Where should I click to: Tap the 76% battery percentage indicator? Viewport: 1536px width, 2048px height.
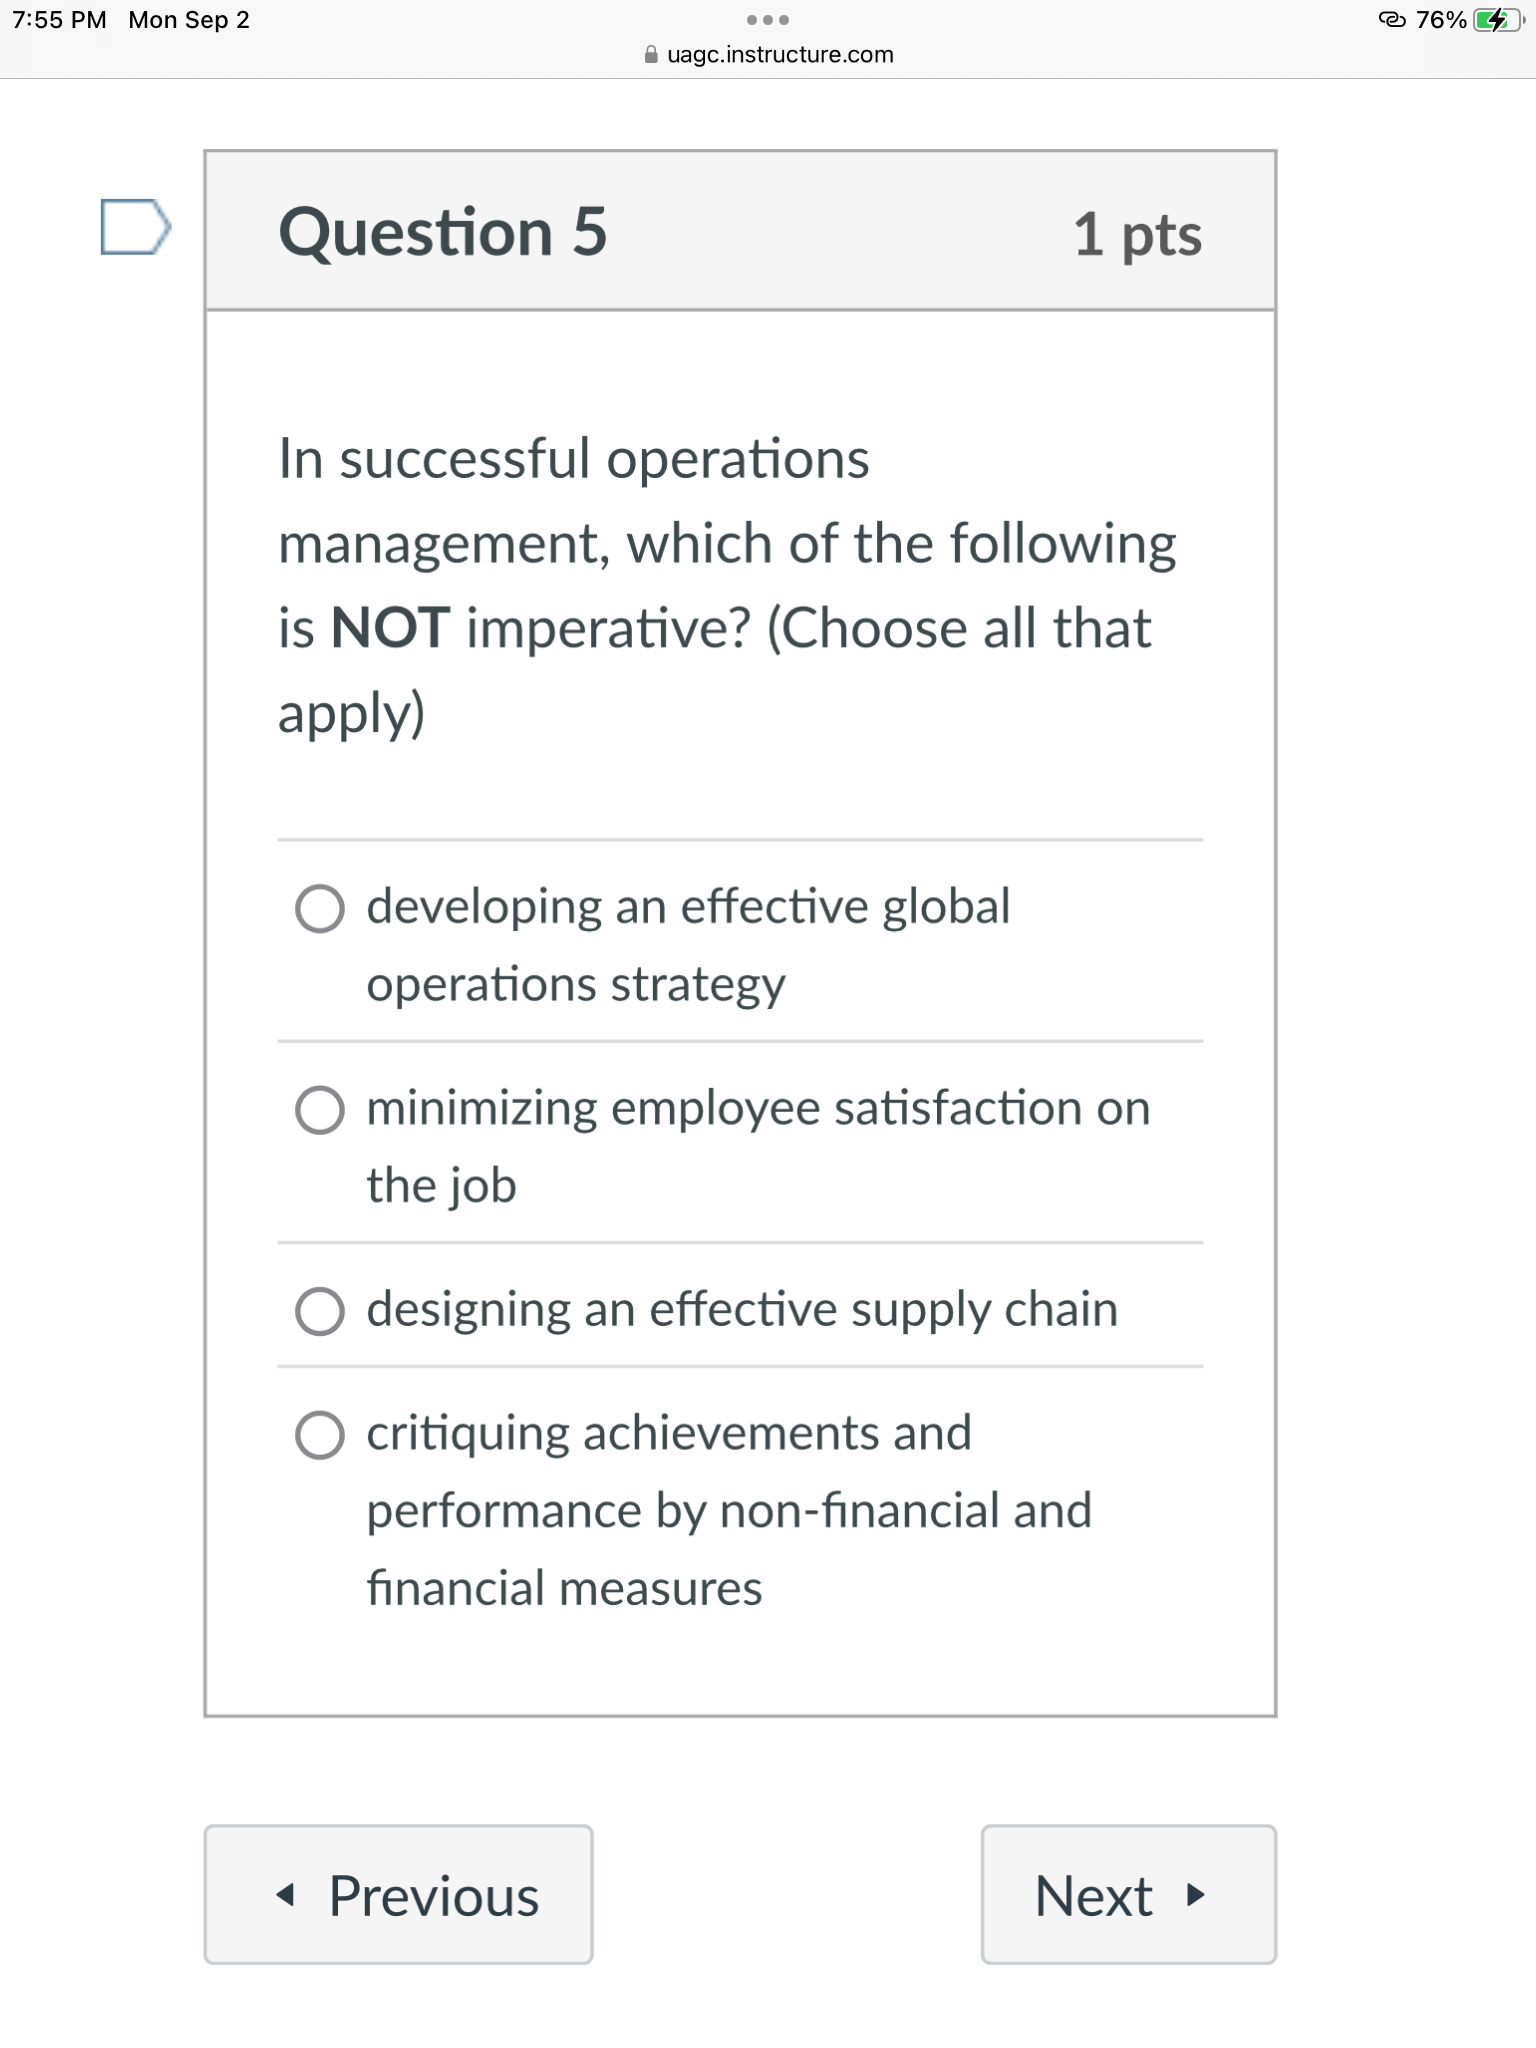(1441, 20)
